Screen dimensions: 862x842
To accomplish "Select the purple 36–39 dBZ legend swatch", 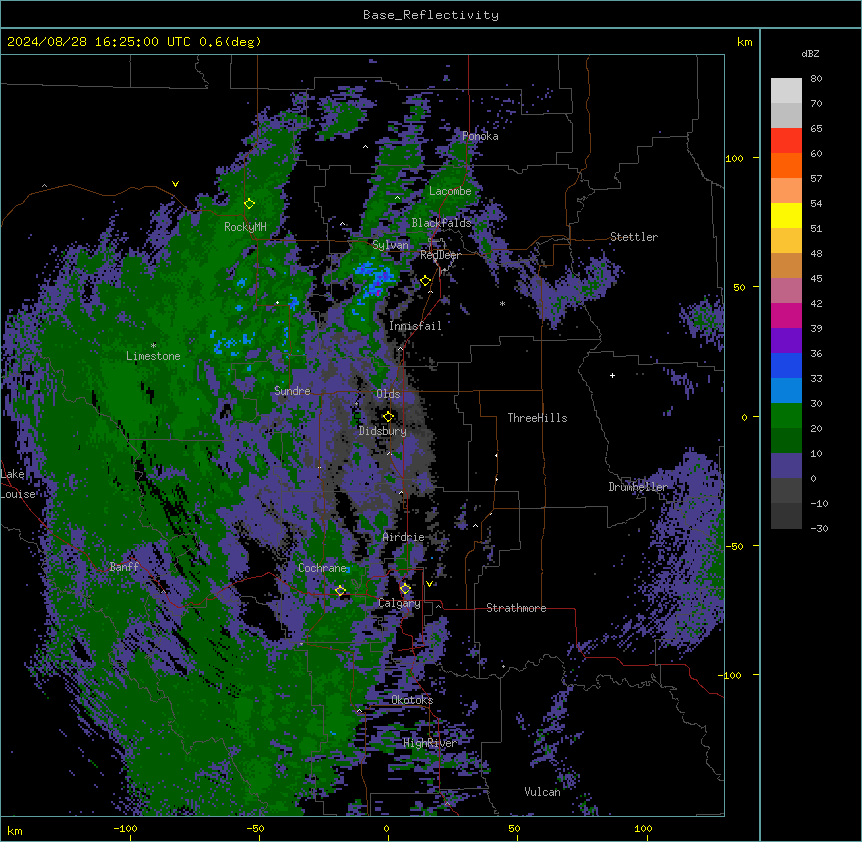I will (x=786, y=341).
